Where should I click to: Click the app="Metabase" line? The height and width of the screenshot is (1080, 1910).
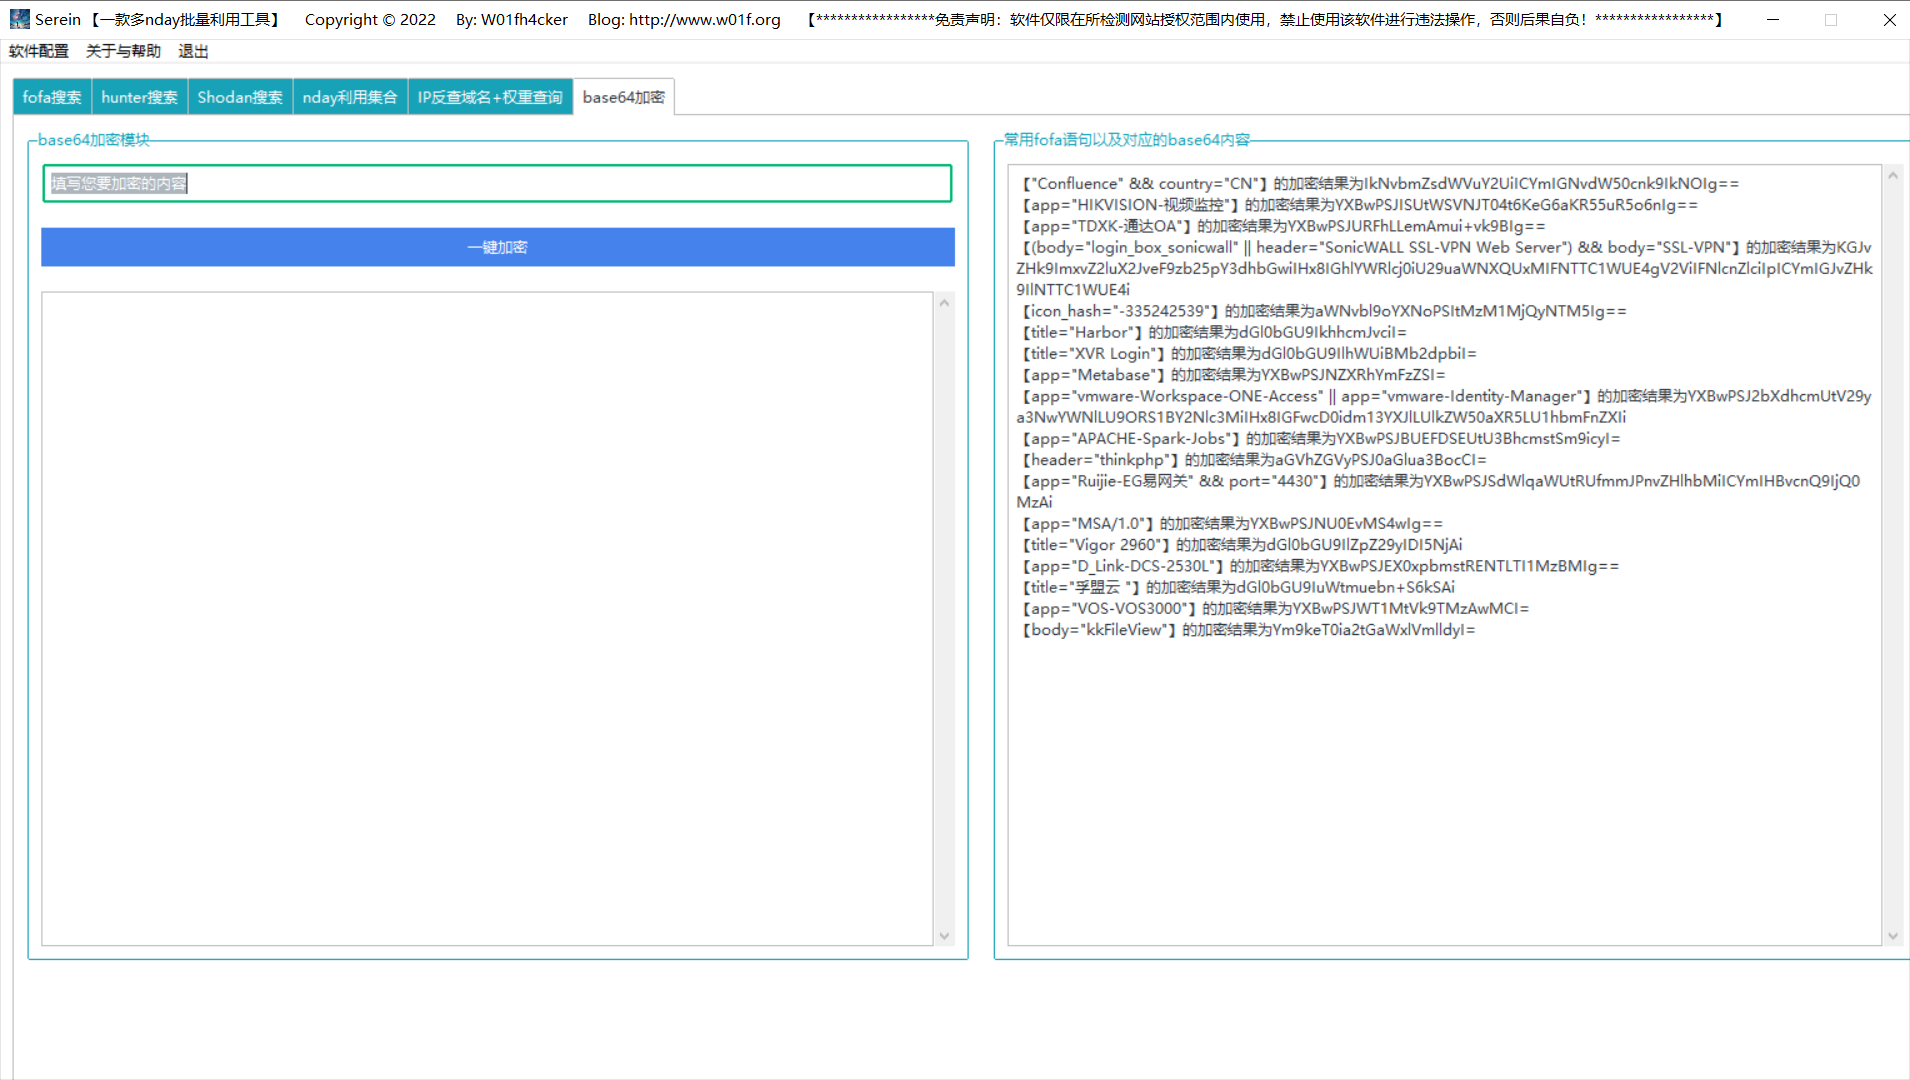pos(1231,375)
